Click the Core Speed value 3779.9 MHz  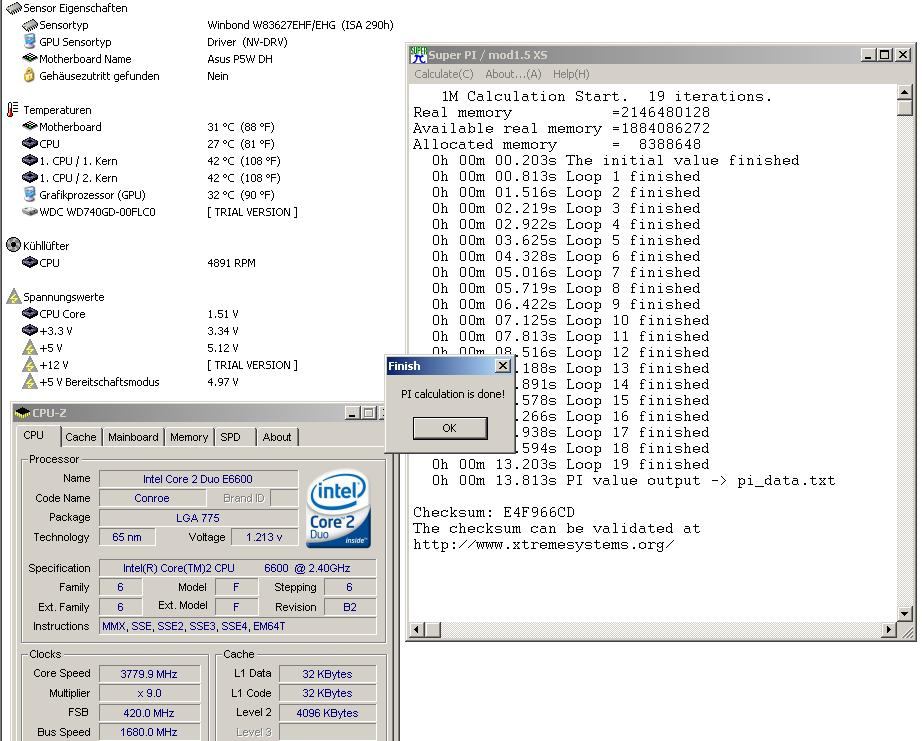point(149,674)
